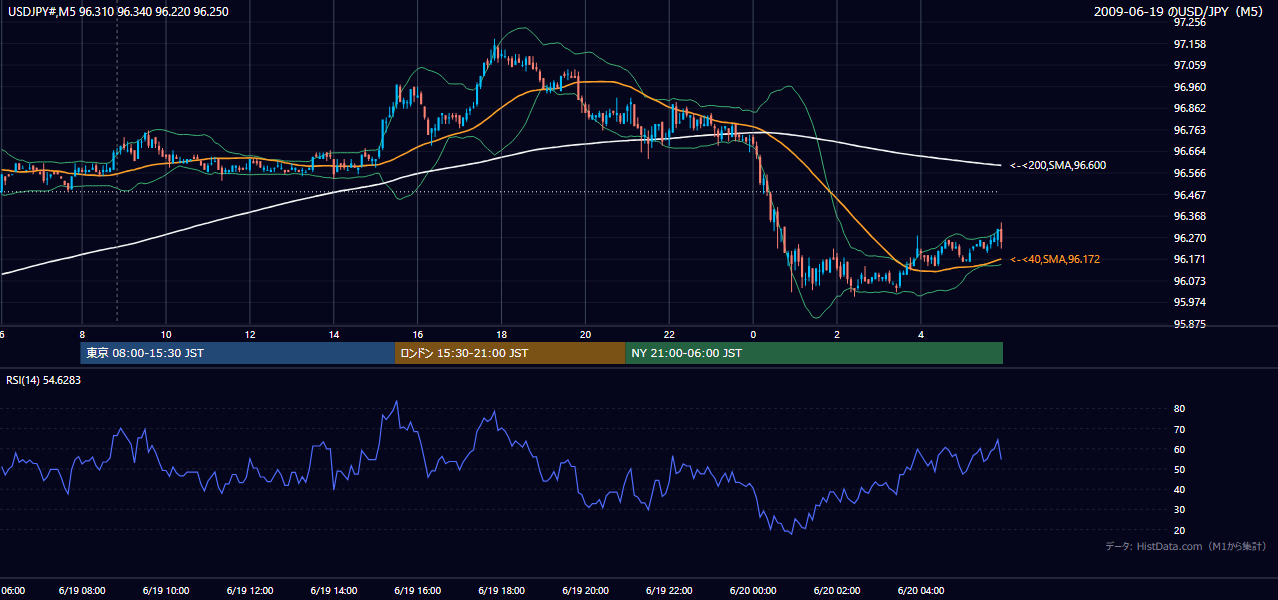This screenshot has width=1278, height=600.
Task: Click the 40 SMA 96.172 label
Action: tap(1054, 259)
